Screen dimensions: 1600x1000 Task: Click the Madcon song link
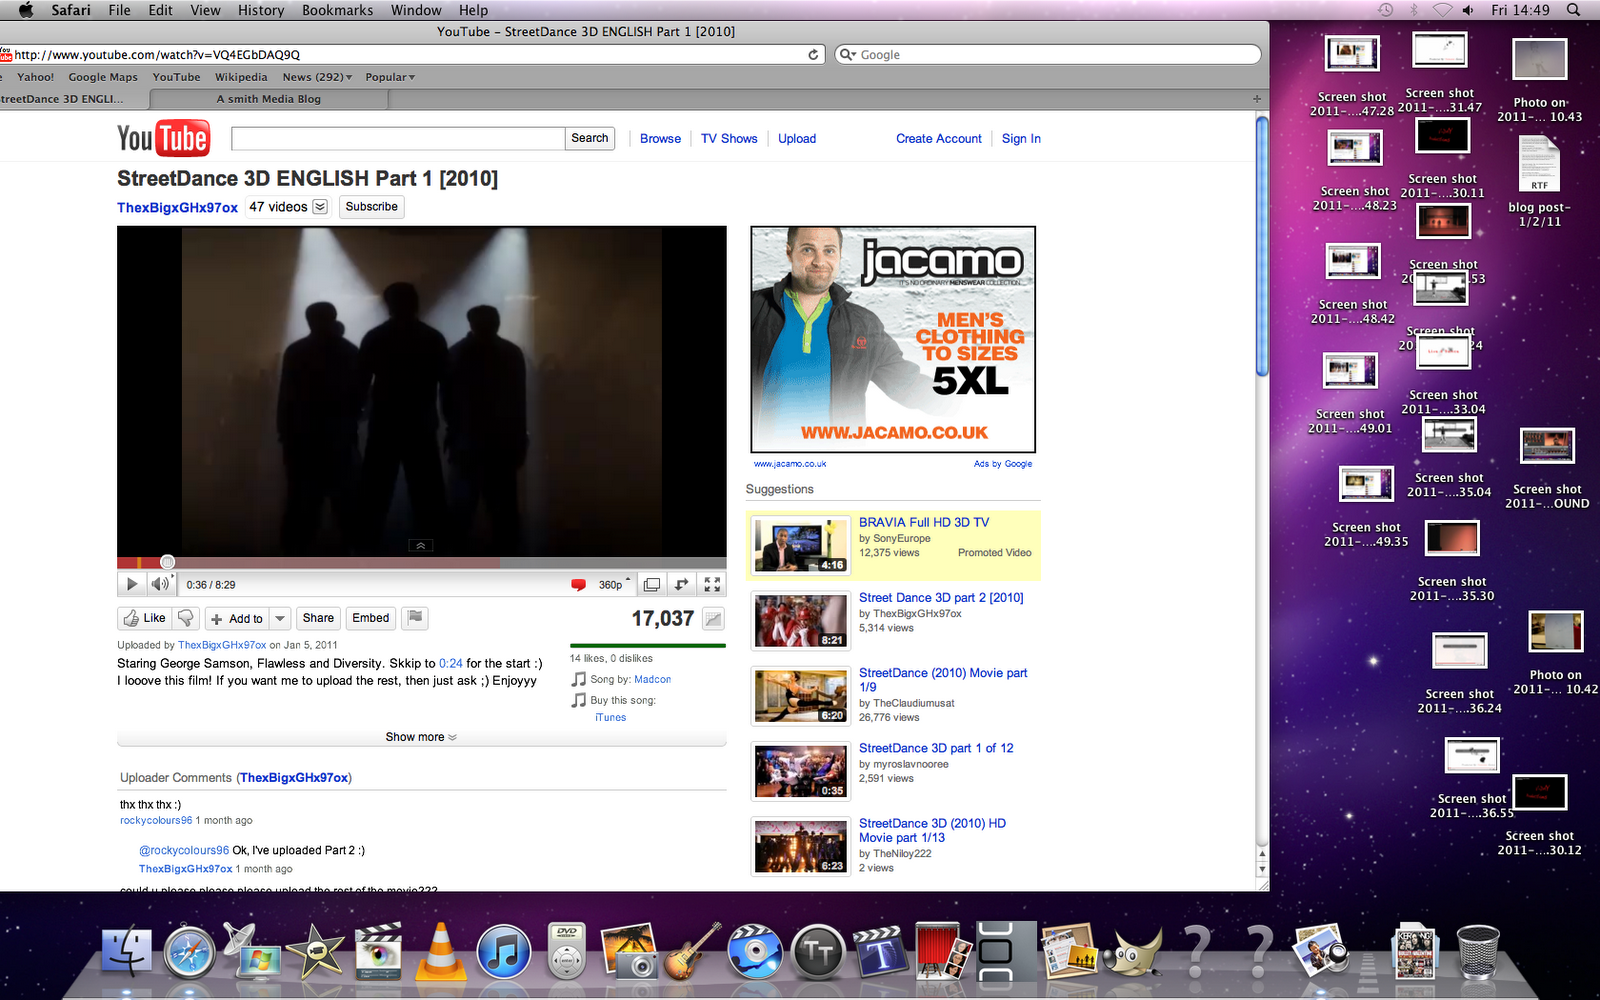(652, 679)
